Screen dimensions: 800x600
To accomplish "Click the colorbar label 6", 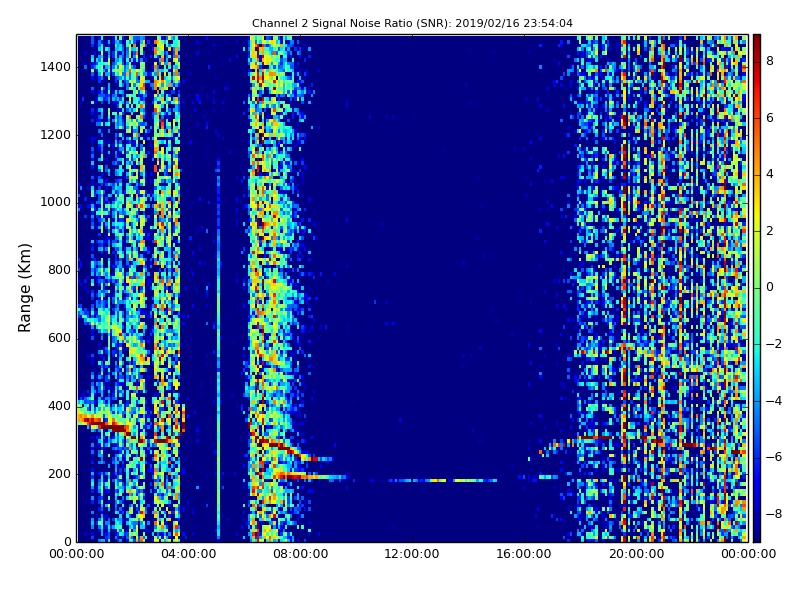I will [x=770, y=118].
